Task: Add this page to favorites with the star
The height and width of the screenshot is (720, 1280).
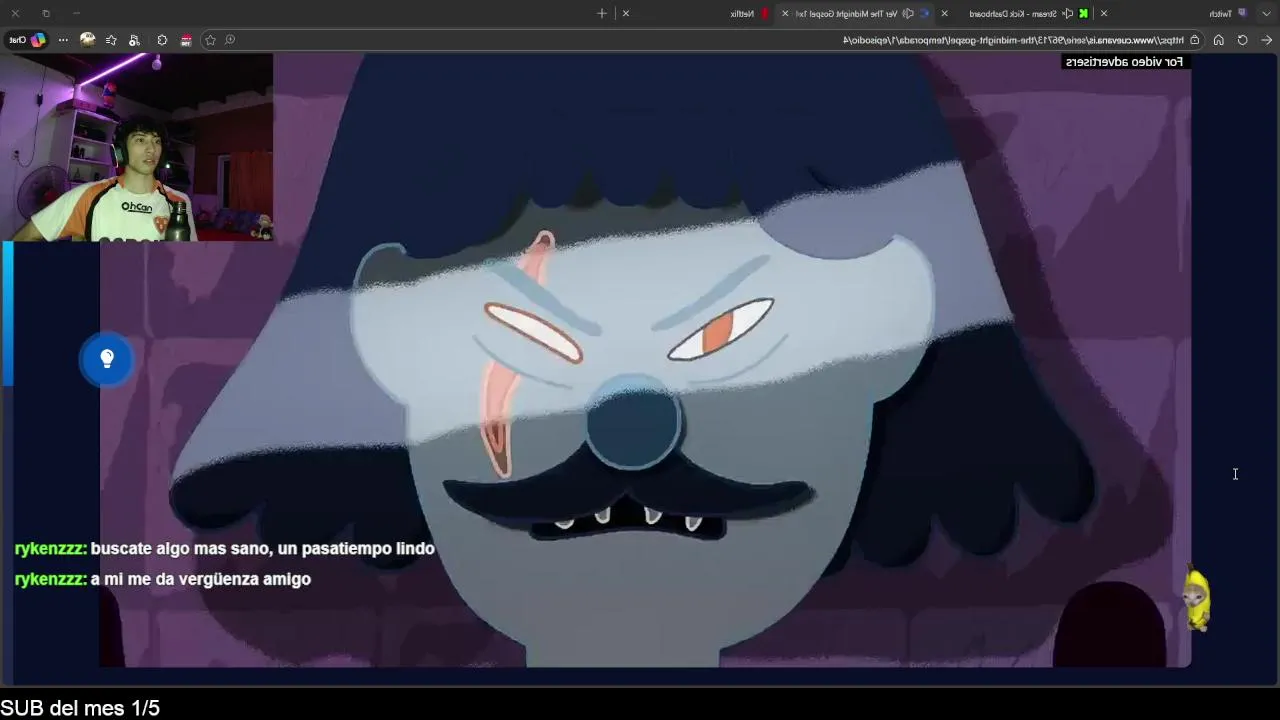Action: click(210, 40)
